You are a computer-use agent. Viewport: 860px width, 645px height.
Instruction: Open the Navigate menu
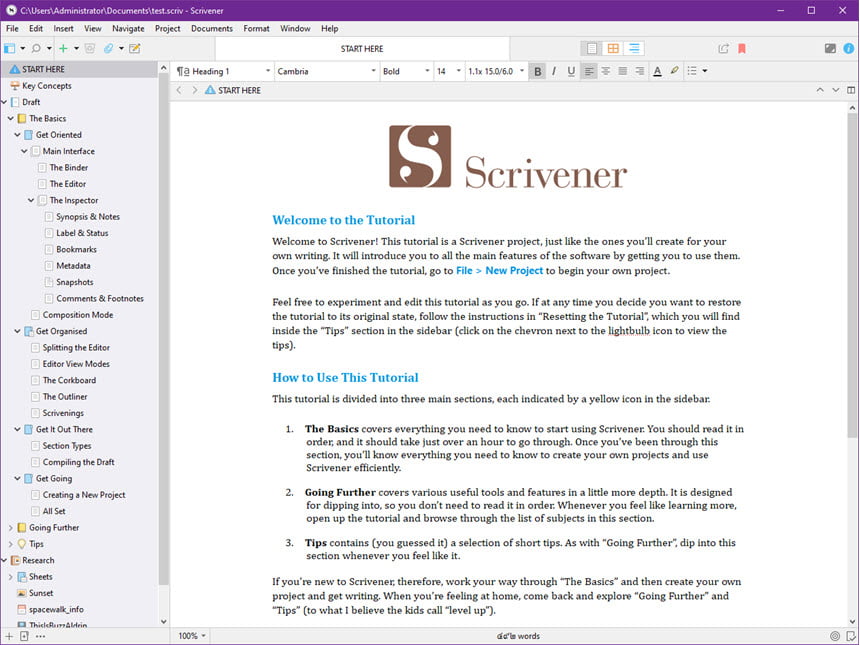pyautogui.click(x=128, y=29)
